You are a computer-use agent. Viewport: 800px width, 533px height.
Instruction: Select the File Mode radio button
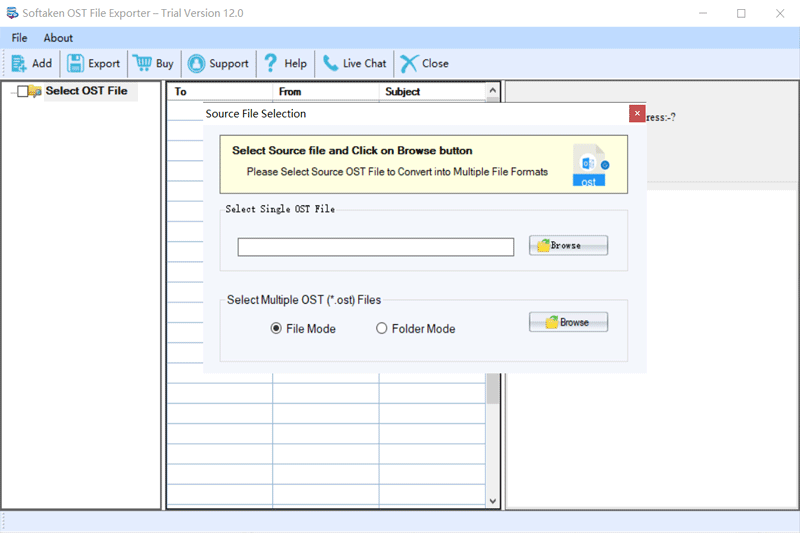click(276, 328)
